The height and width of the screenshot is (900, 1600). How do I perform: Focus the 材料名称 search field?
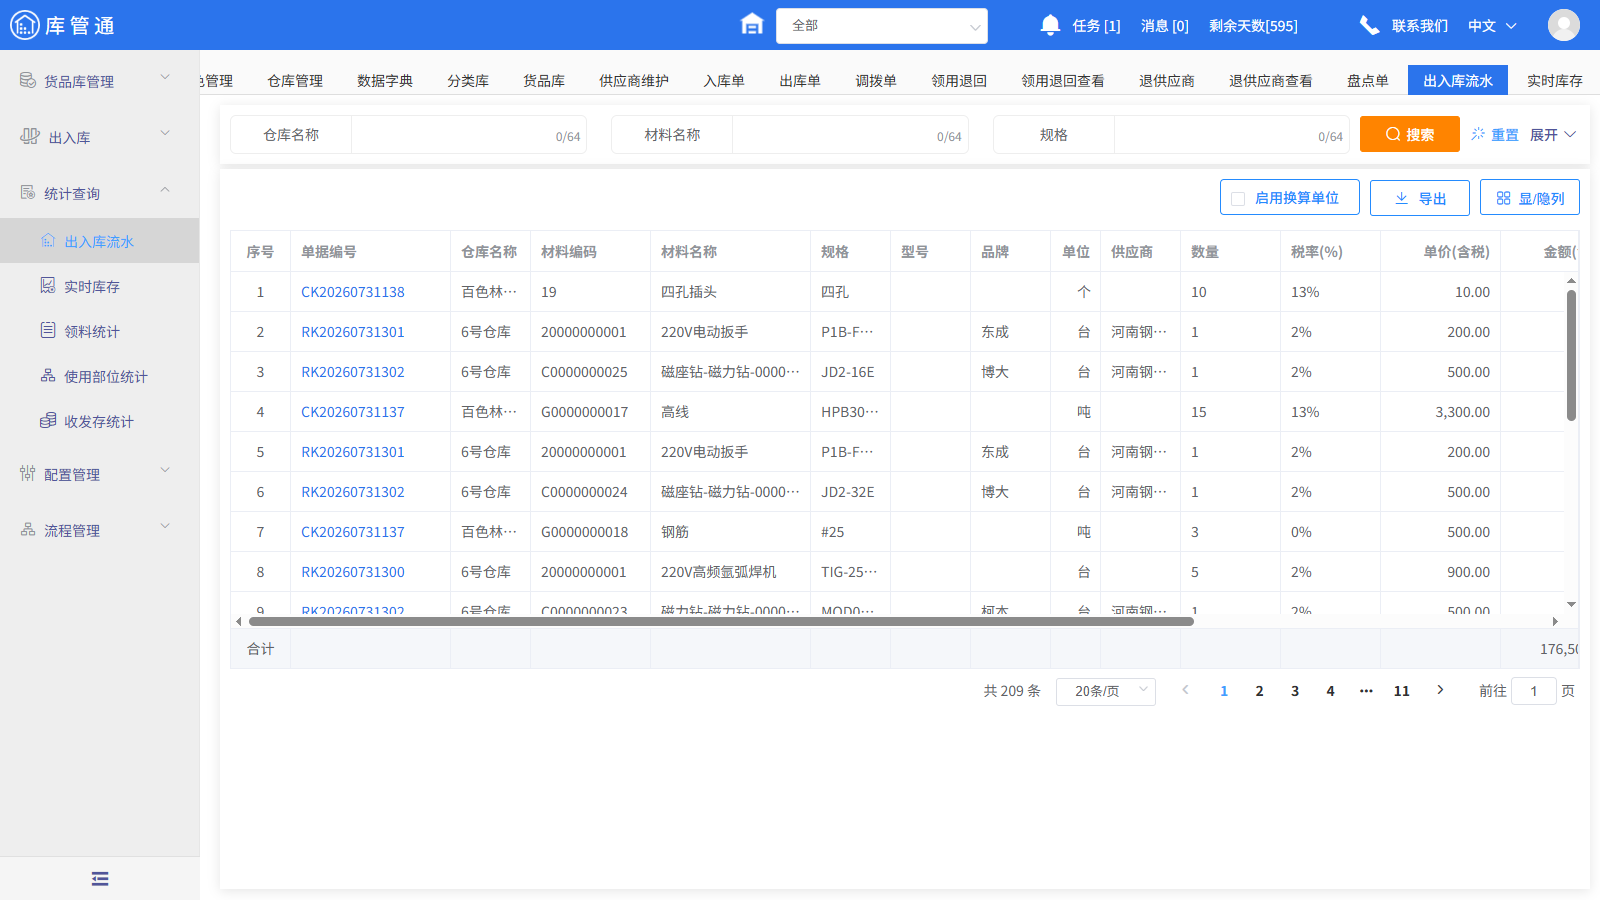tap(849, 135)
